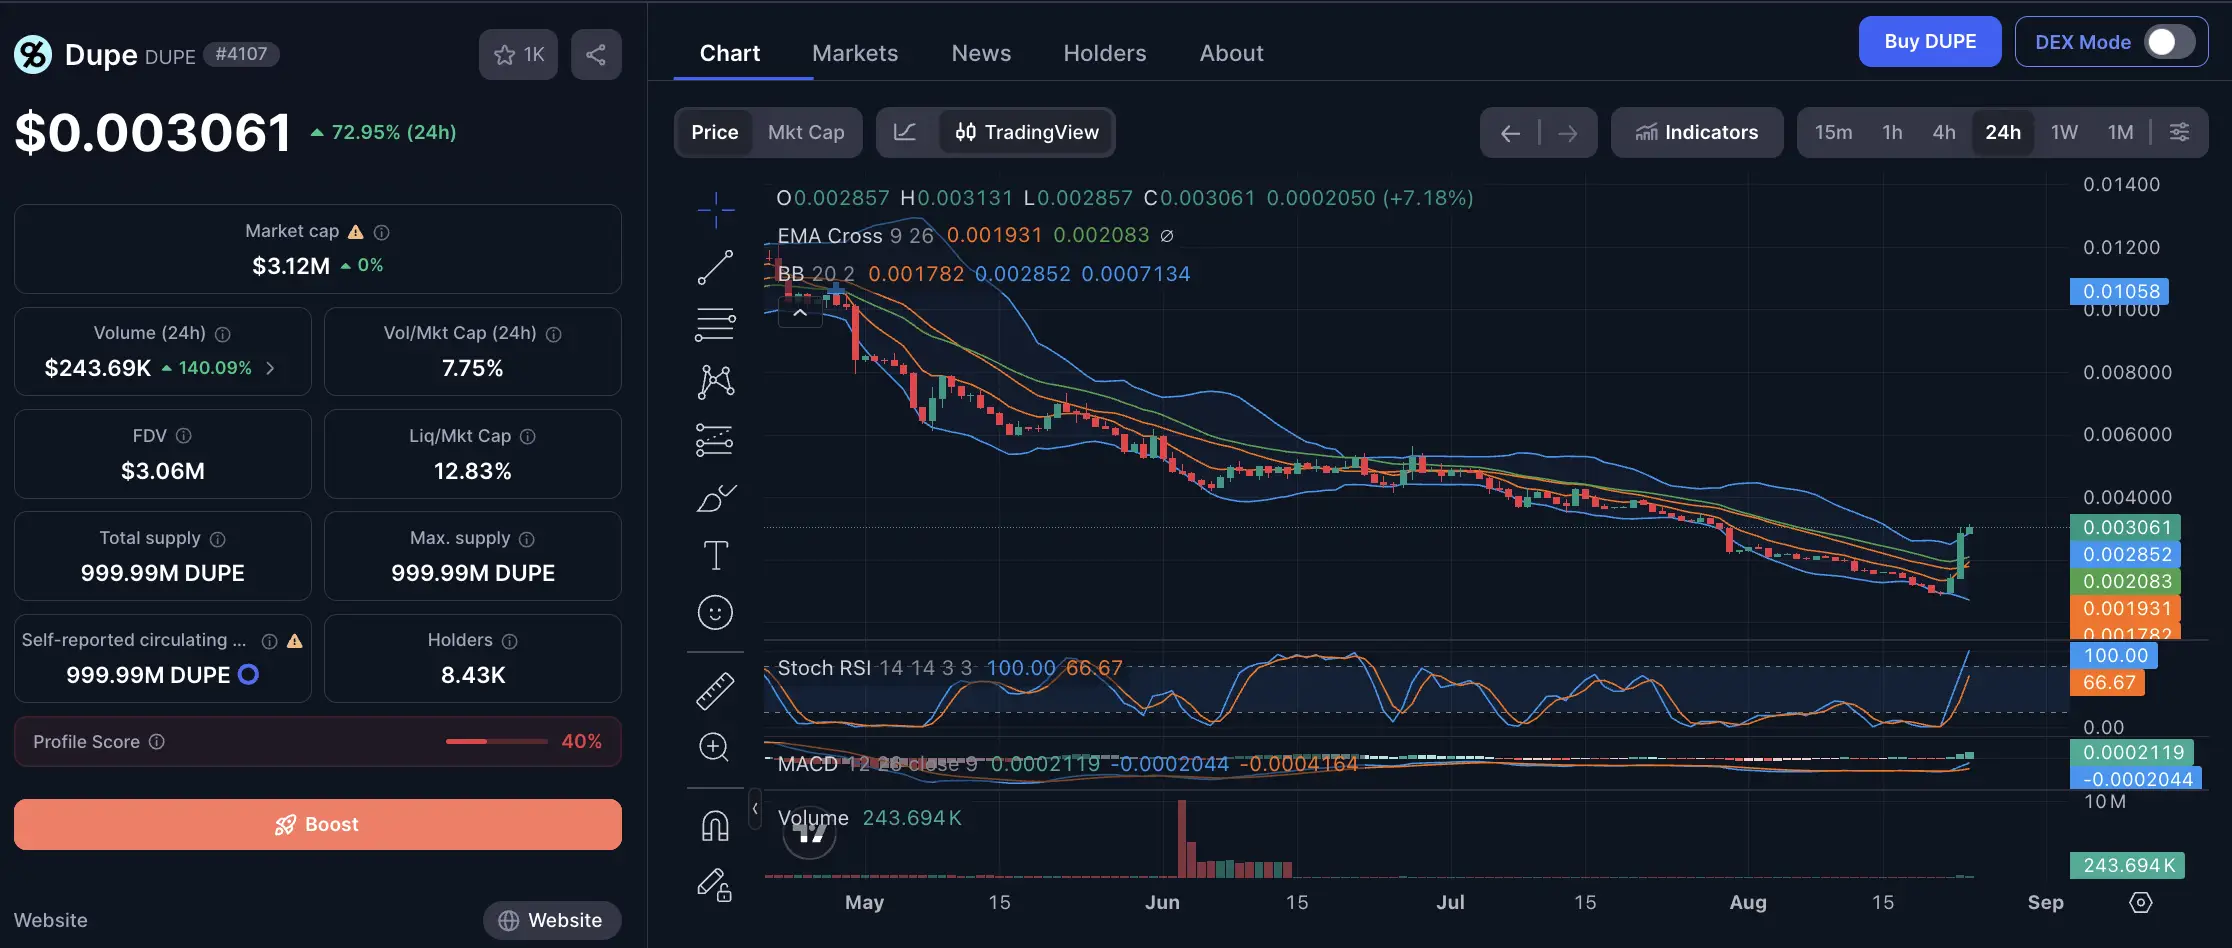Viewport: 2232px width, 948px height.
Task: Open chart settings sliders icon
Action: [2179, 132]
